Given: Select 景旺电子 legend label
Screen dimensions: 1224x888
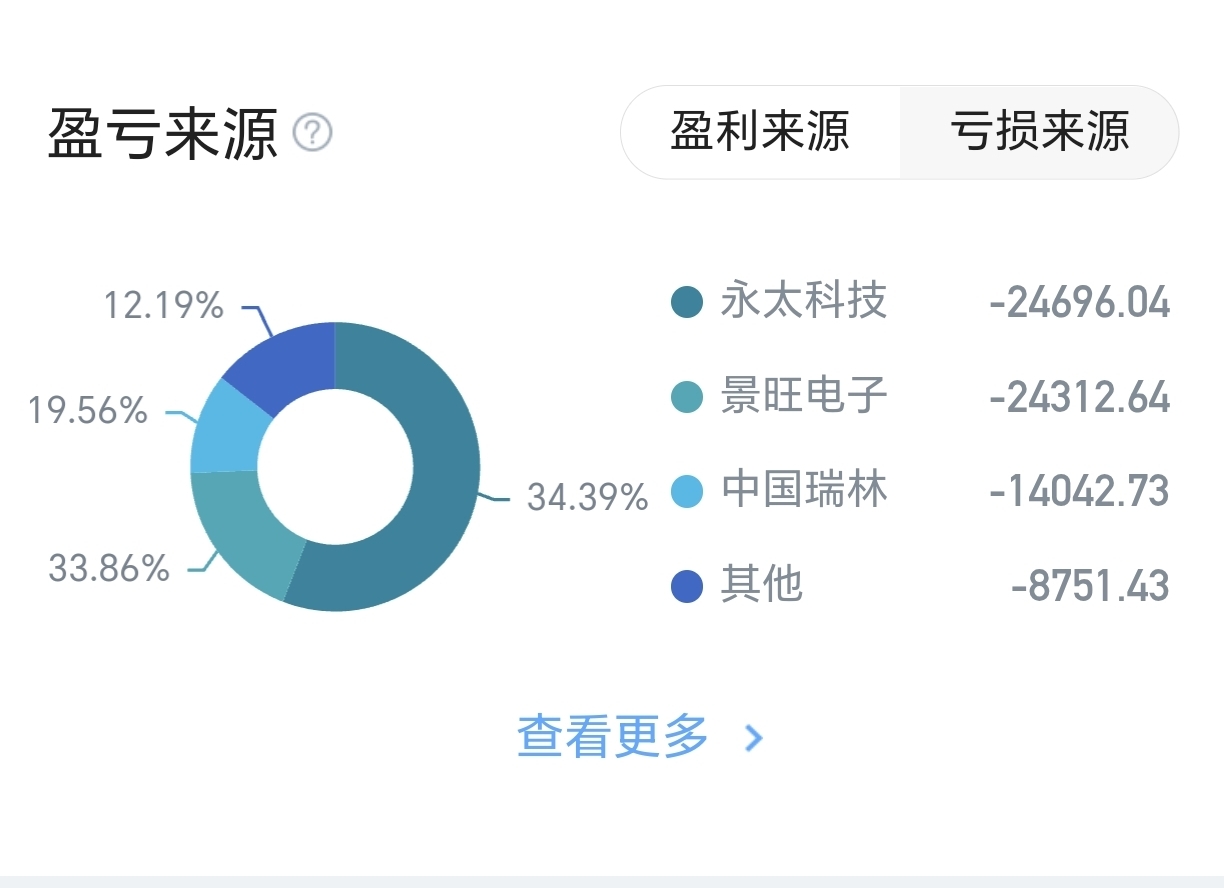Looking at the screenshot, I should click(x=804, y=396).
